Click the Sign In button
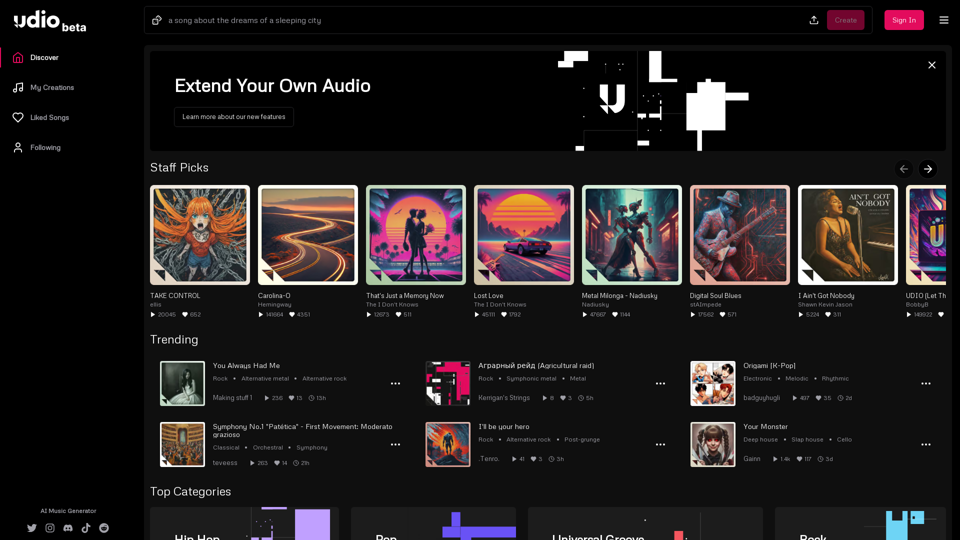The image size is (960, 540). coord(904,20)
